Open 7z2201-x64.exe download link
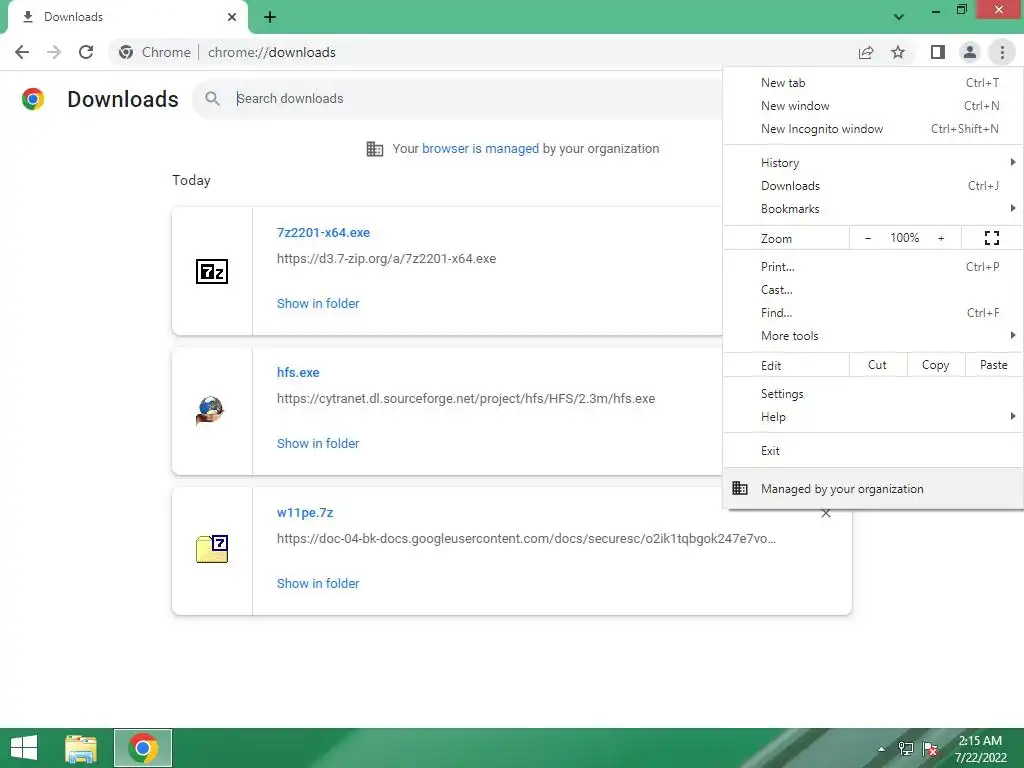The image size is (1024, 768). (323, 232)
